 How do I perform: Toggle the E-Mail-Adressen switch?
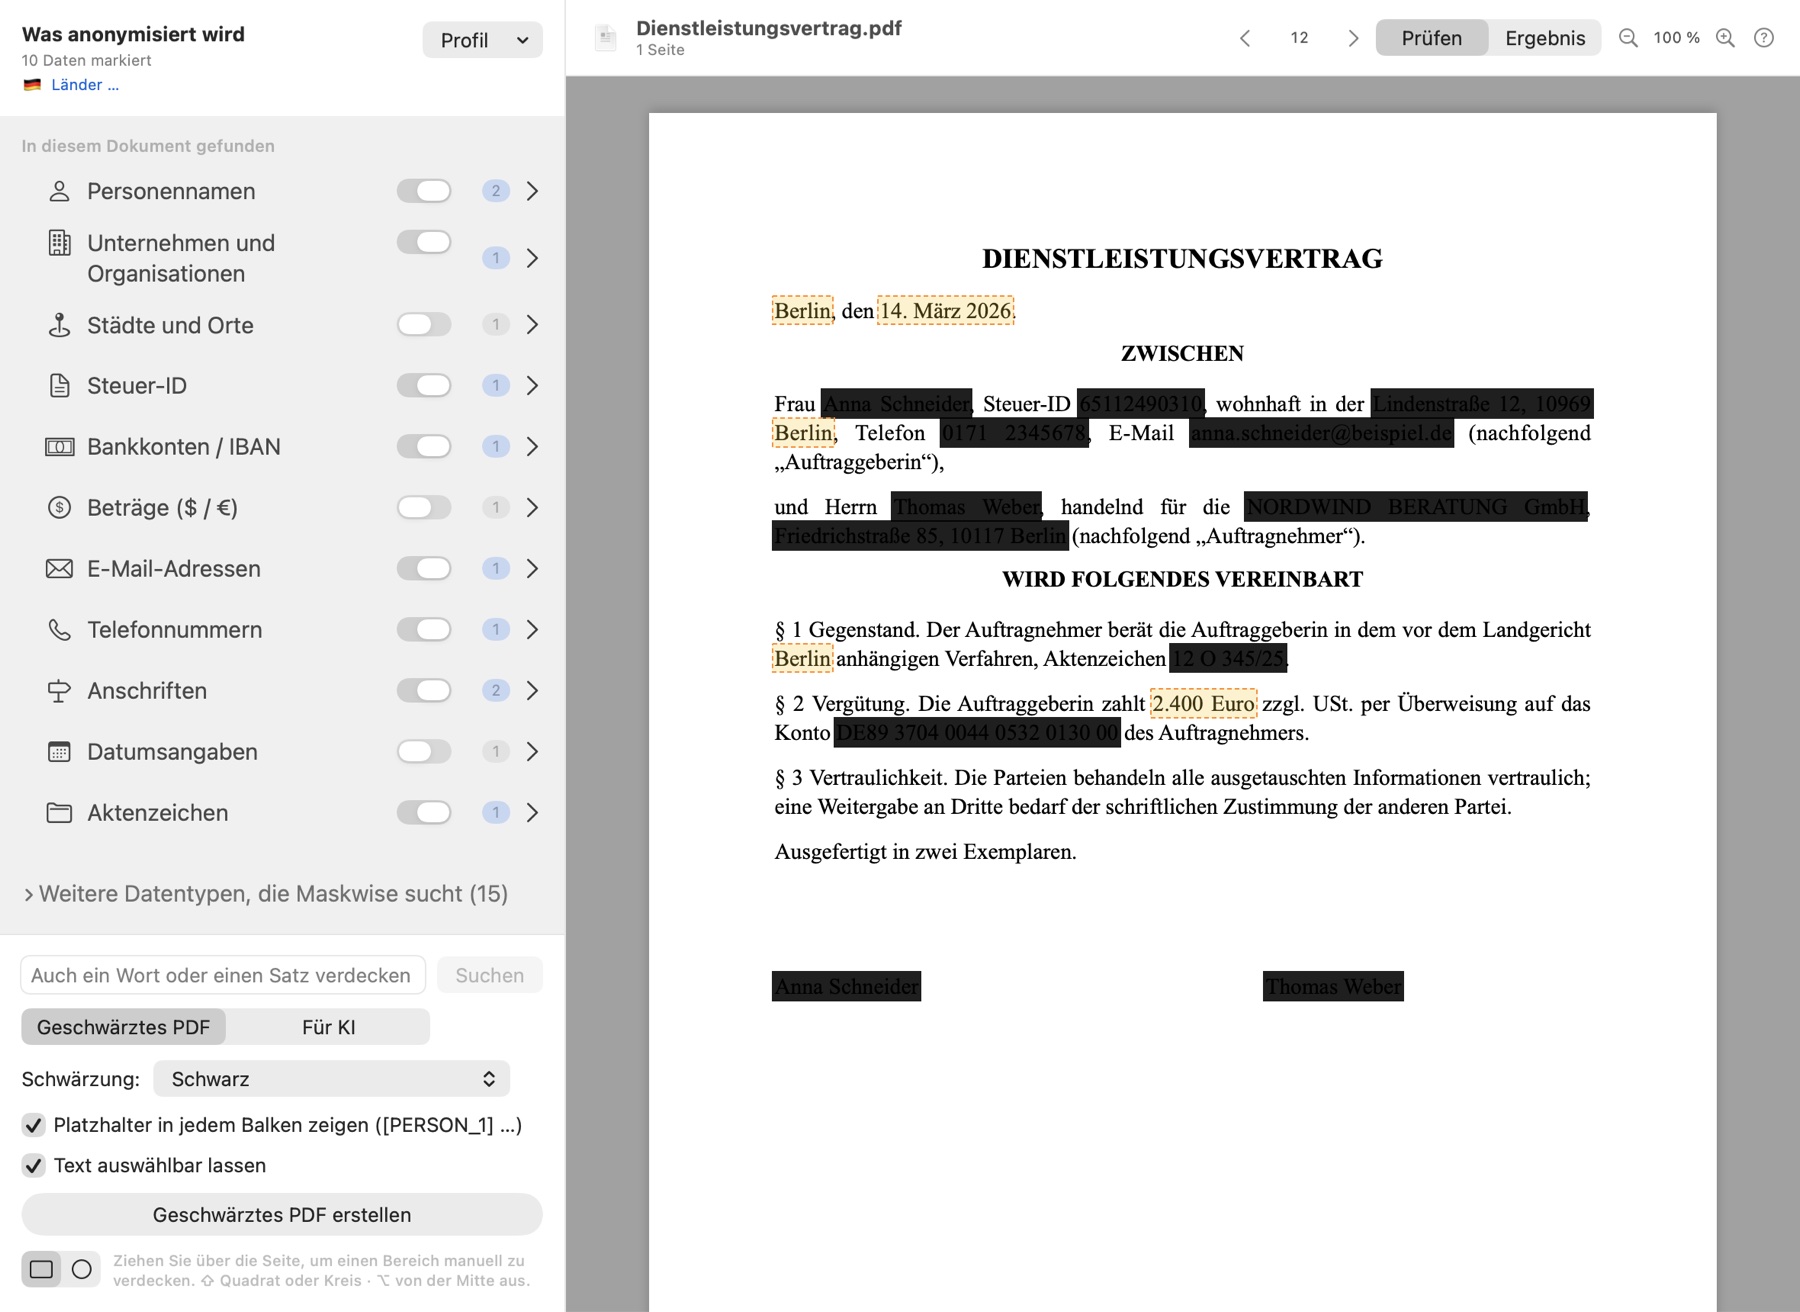(424, 568)
